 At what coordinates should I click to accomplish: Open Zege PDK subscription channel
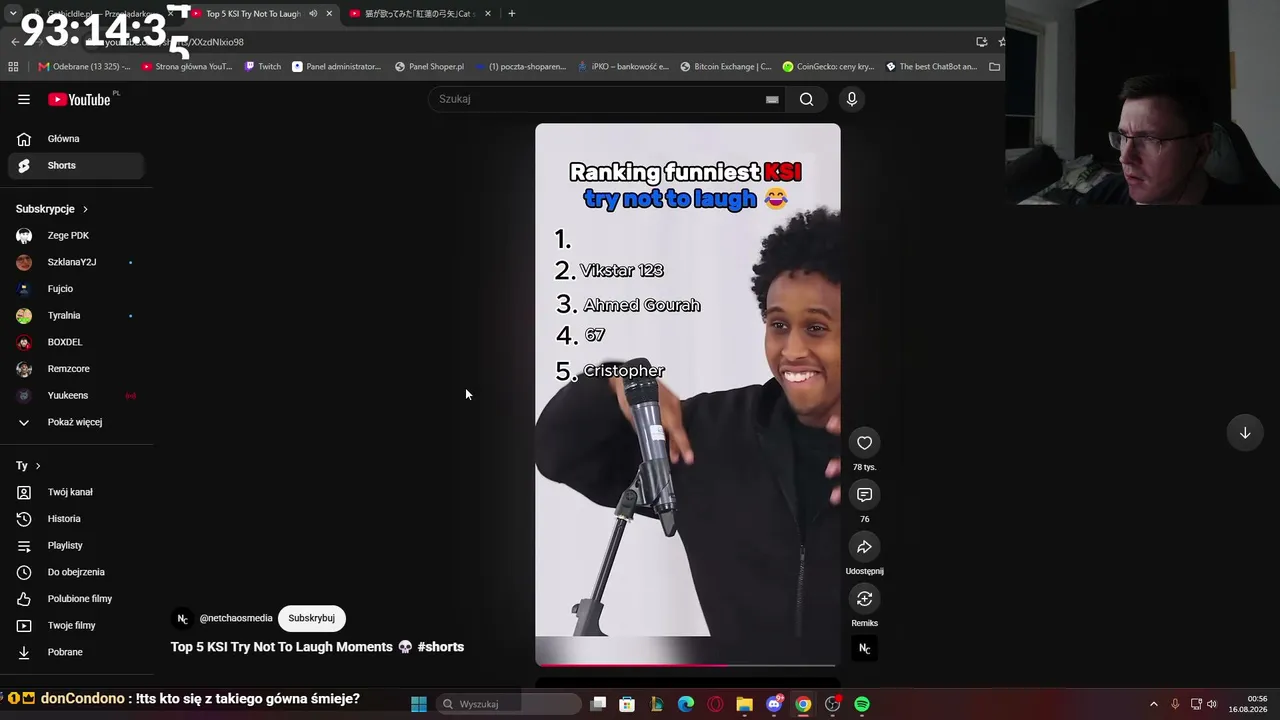coord(75,236)
